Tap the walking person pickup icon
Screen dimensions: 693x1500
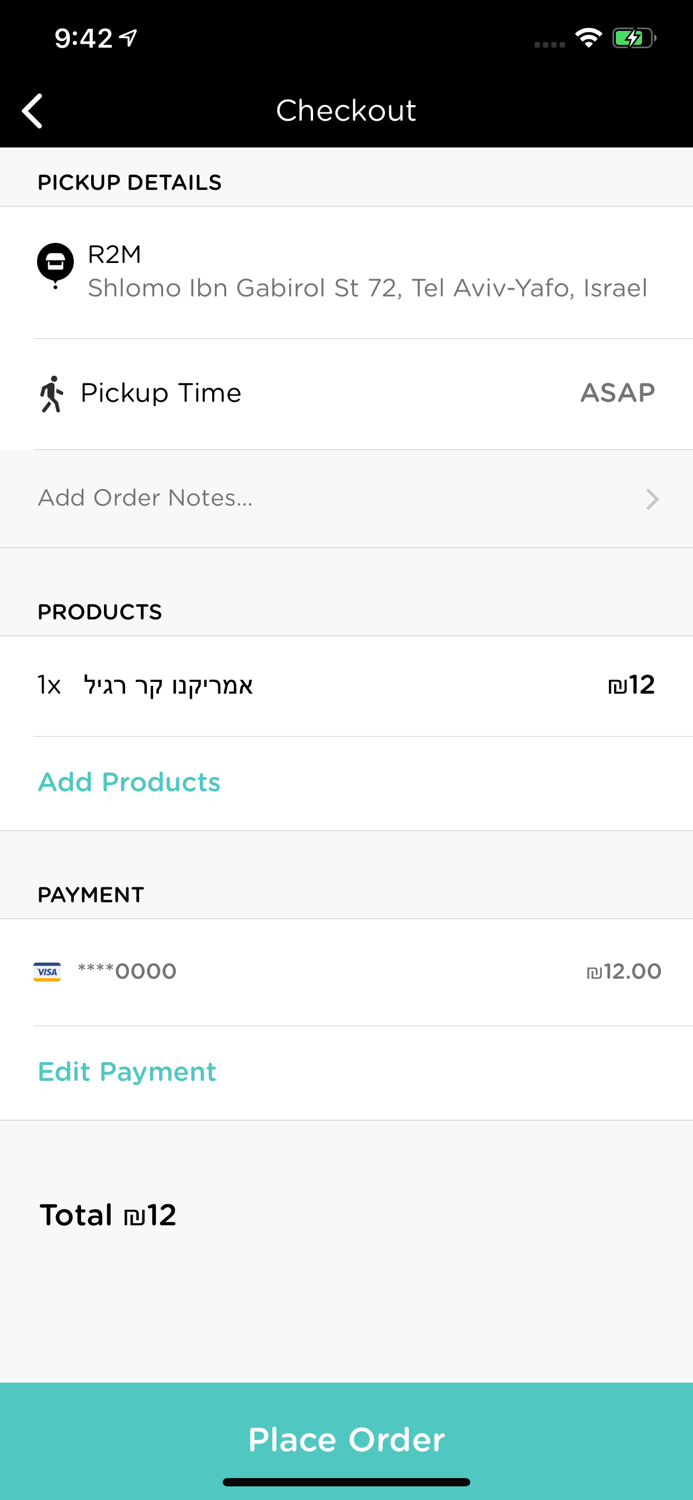pos(51,394)
